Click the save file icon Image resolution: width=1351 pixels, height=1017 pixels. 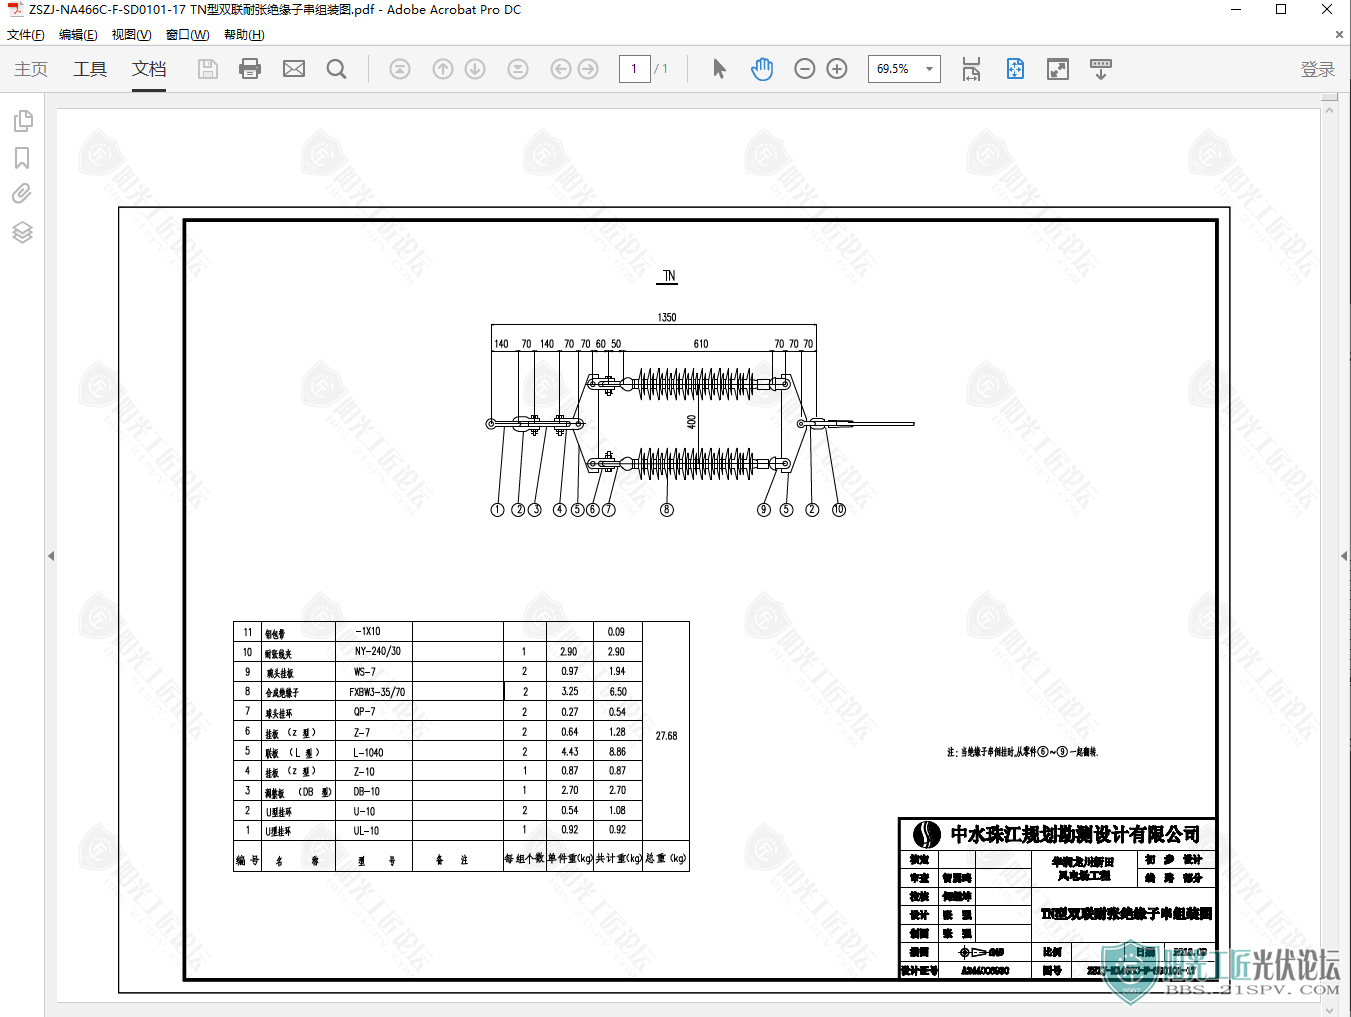pyautogui.click(x=208, y=69)
